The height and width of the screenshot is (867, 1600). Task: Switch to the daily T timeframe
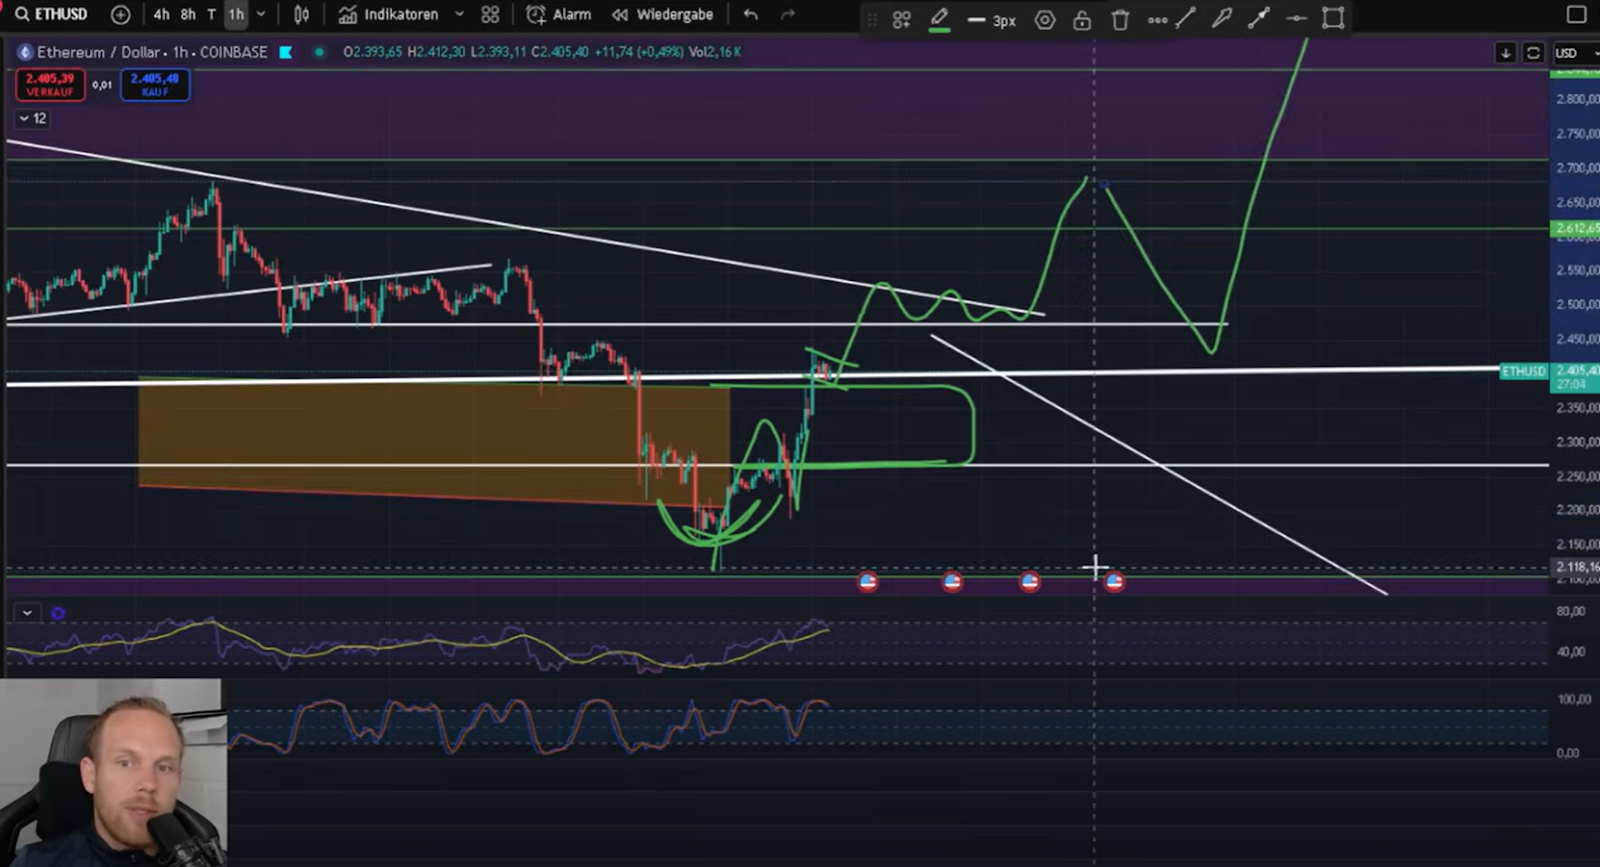point(211,15)
